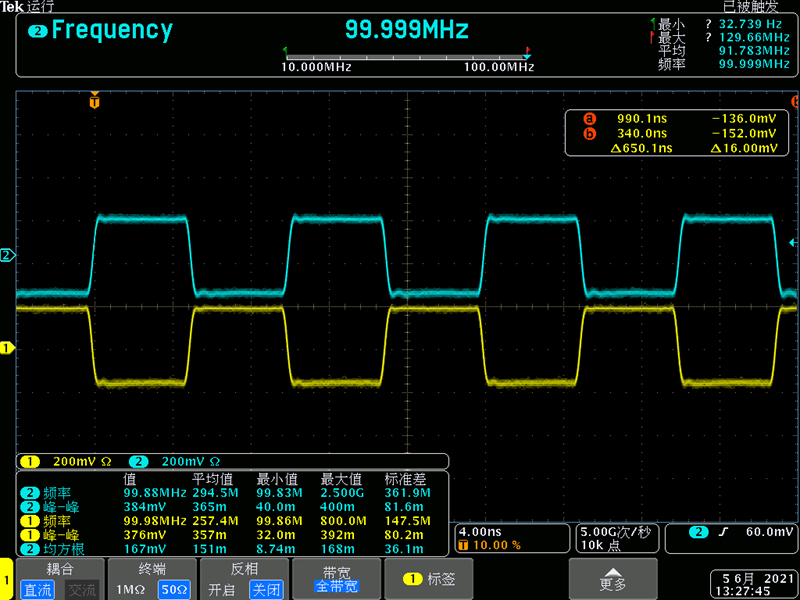Select the channel 1 ground marker on left edge
This screenshot has height=600, width=800.
(x=7, y=348)
